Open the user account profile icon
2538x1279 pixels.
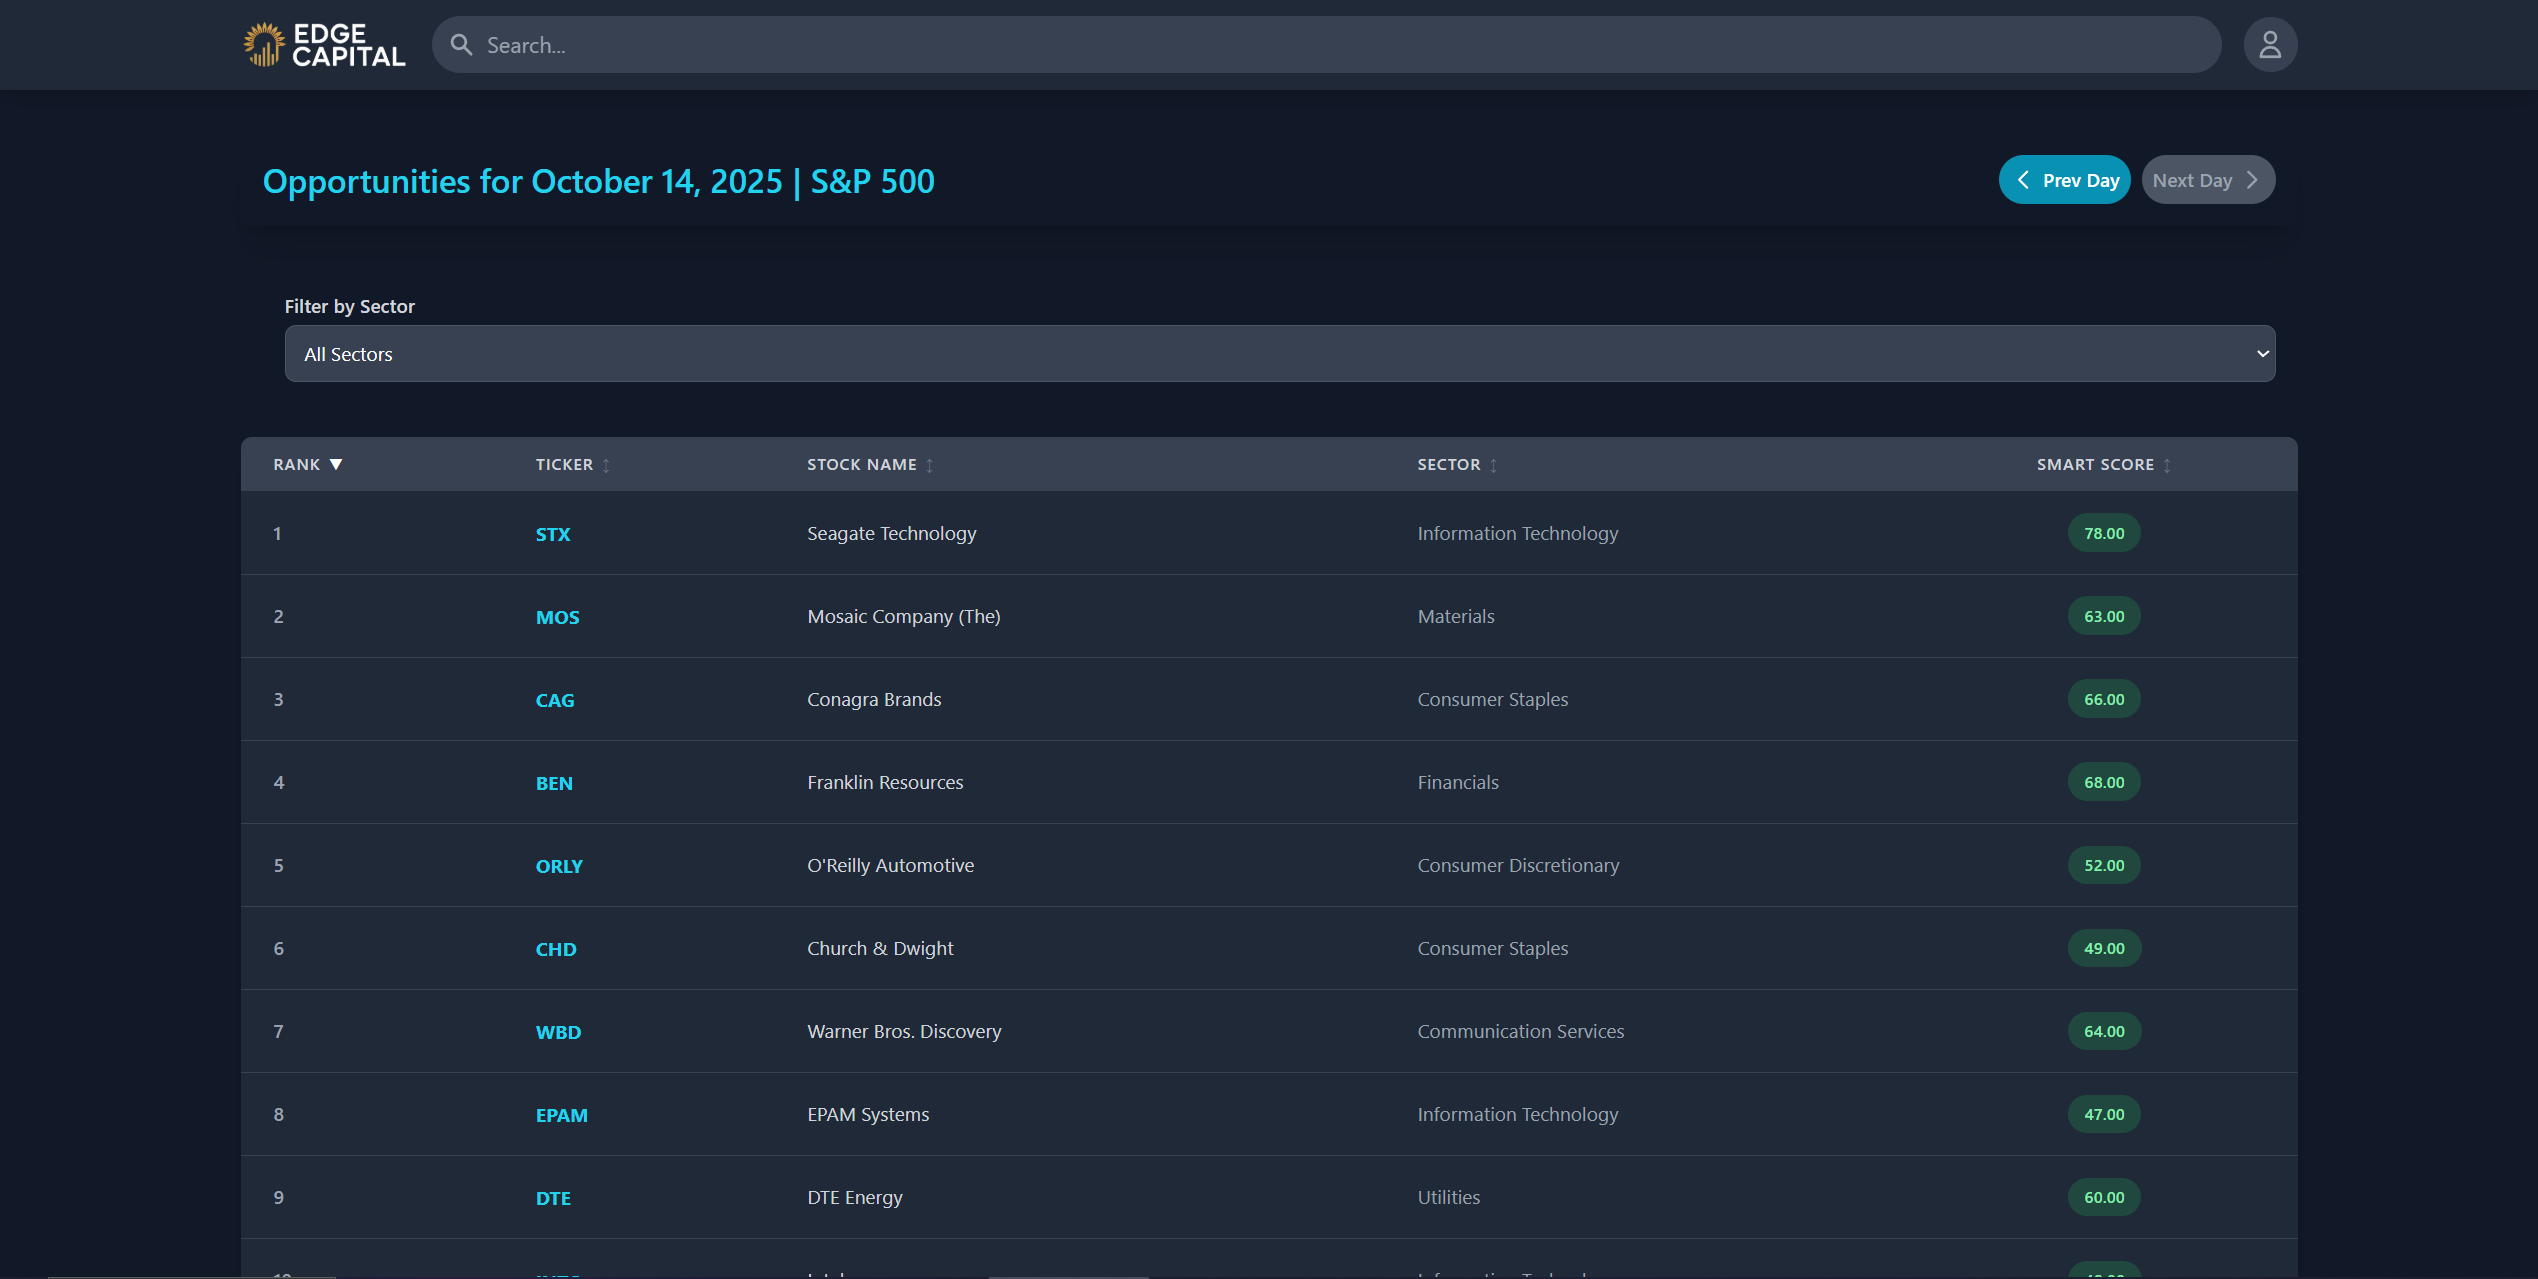2269,44
